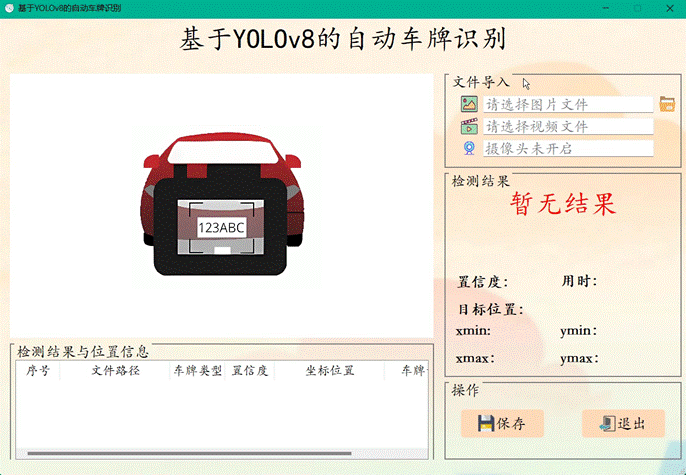This screenshot has height=475, width=686.
Task: Click the car license plate preview image
Action: click(222, 206)
